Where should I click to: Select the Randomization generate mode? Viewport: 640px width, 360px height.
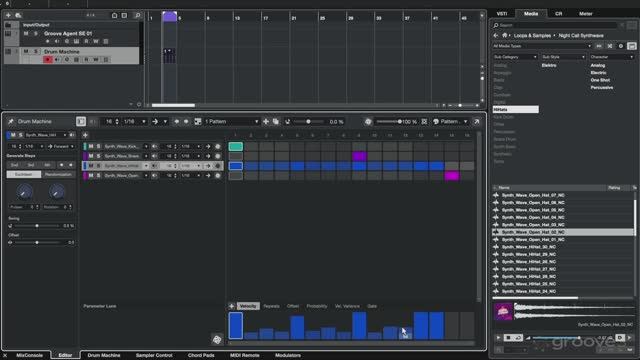(x=58, y=174)
